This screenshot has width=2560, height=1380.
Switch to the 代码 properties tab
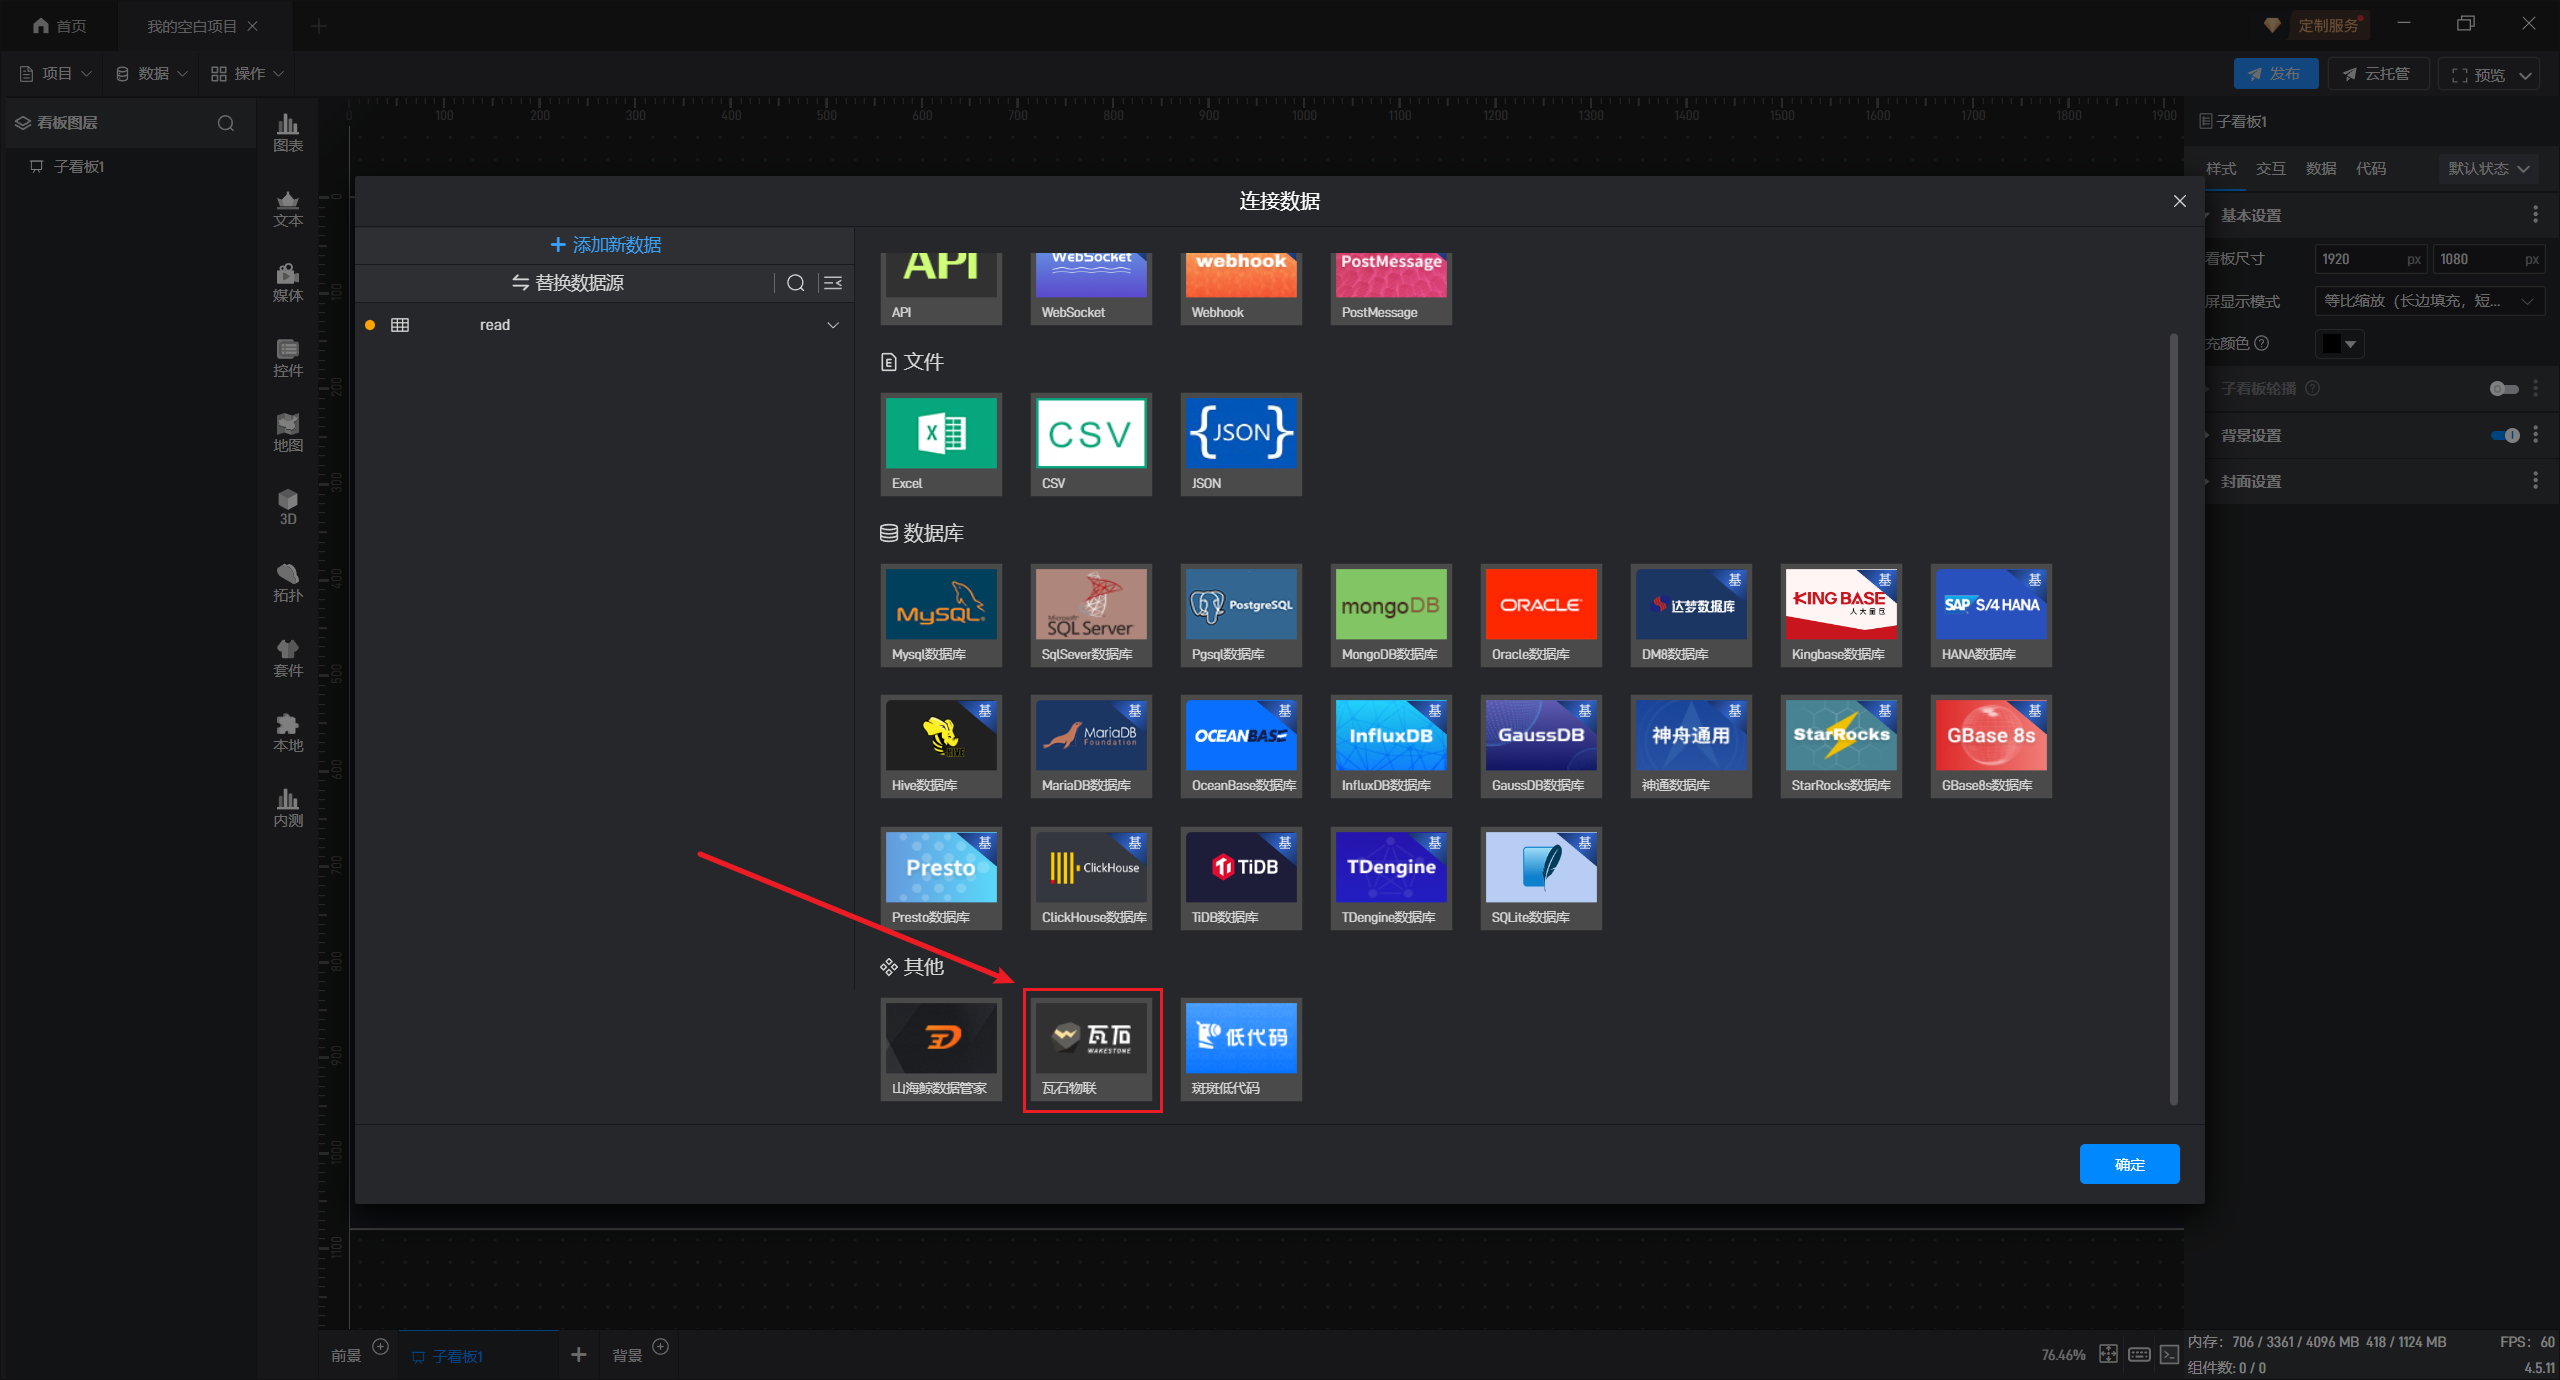[x=2371, y=168]
